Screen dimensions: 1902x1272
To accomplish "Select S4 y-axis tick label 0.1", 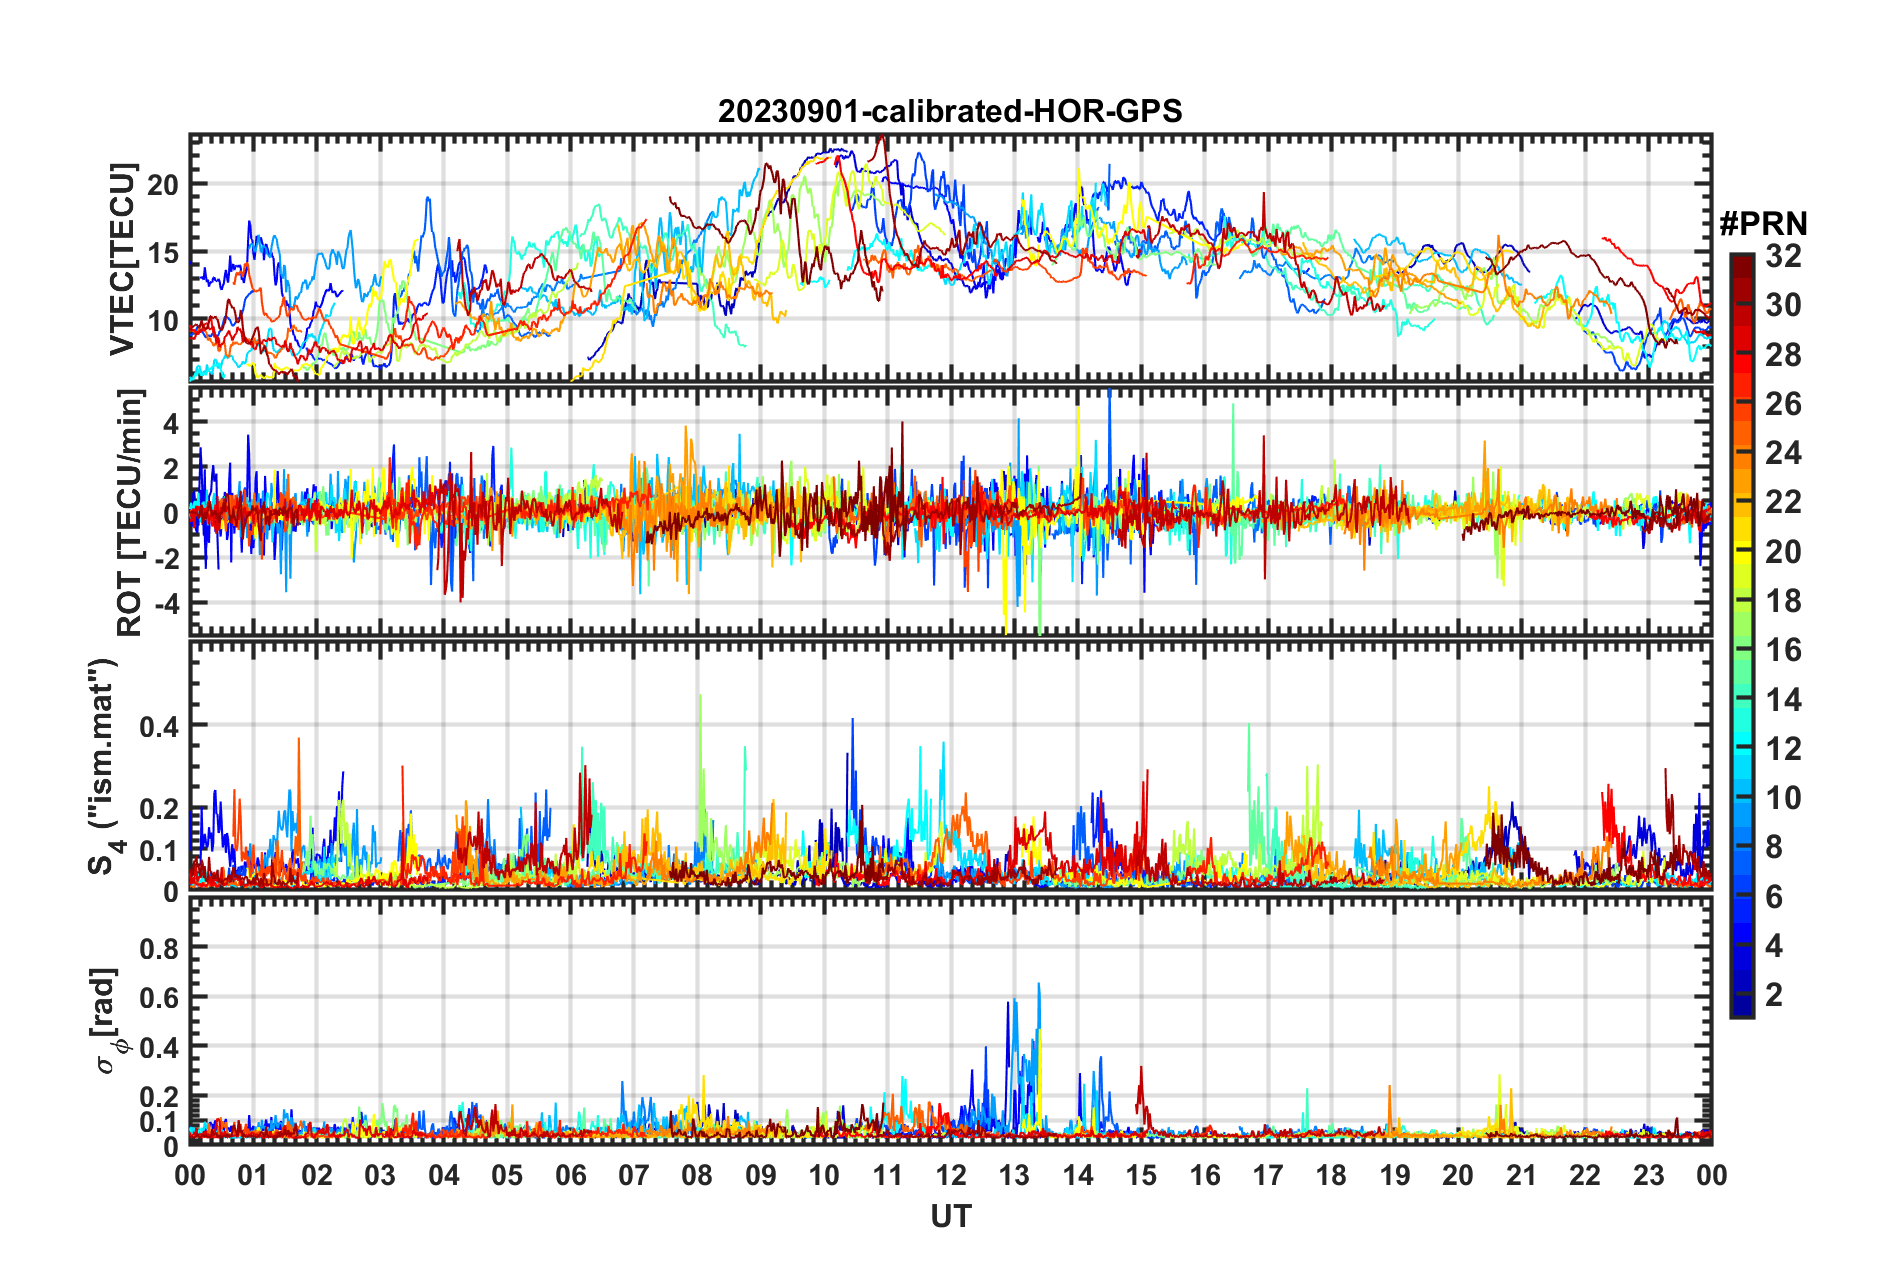I will tap(160, 851).
